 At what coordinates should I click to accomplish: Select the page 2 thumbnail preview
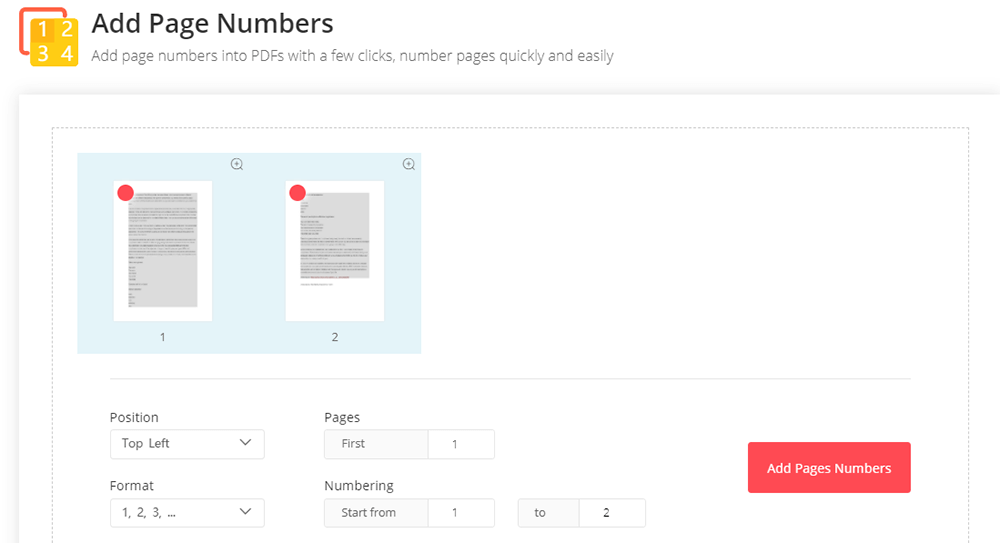coord(335,251)
